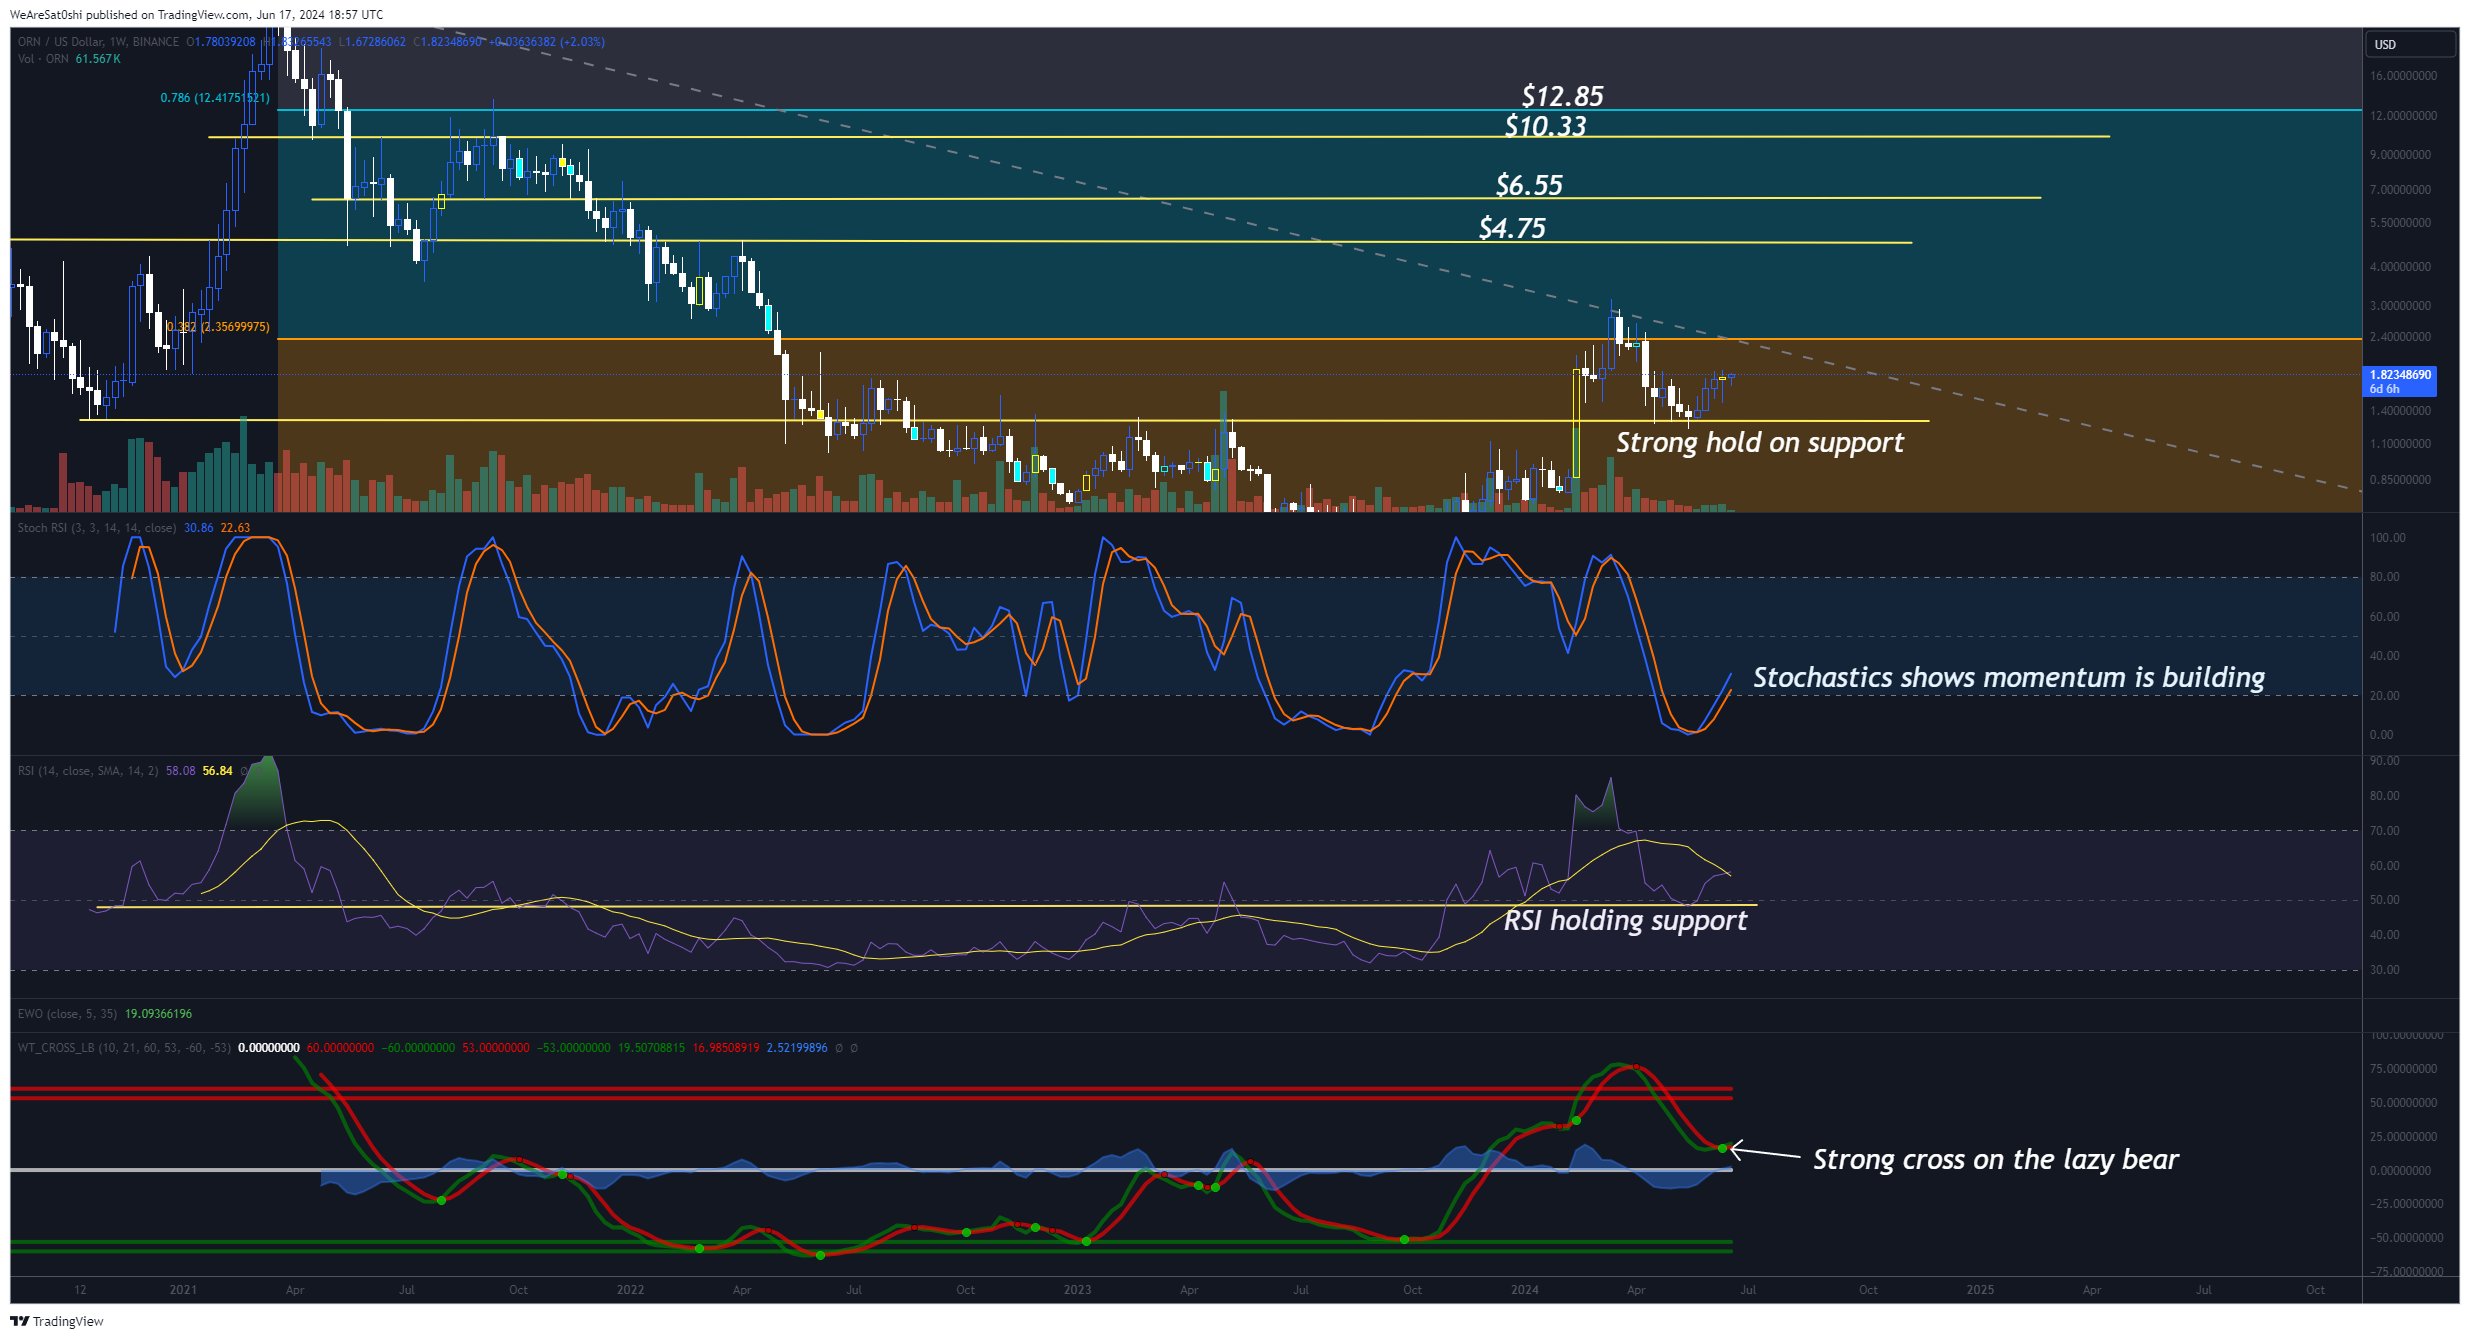Click the 16.00000000 price axis value

(2403, 76)
